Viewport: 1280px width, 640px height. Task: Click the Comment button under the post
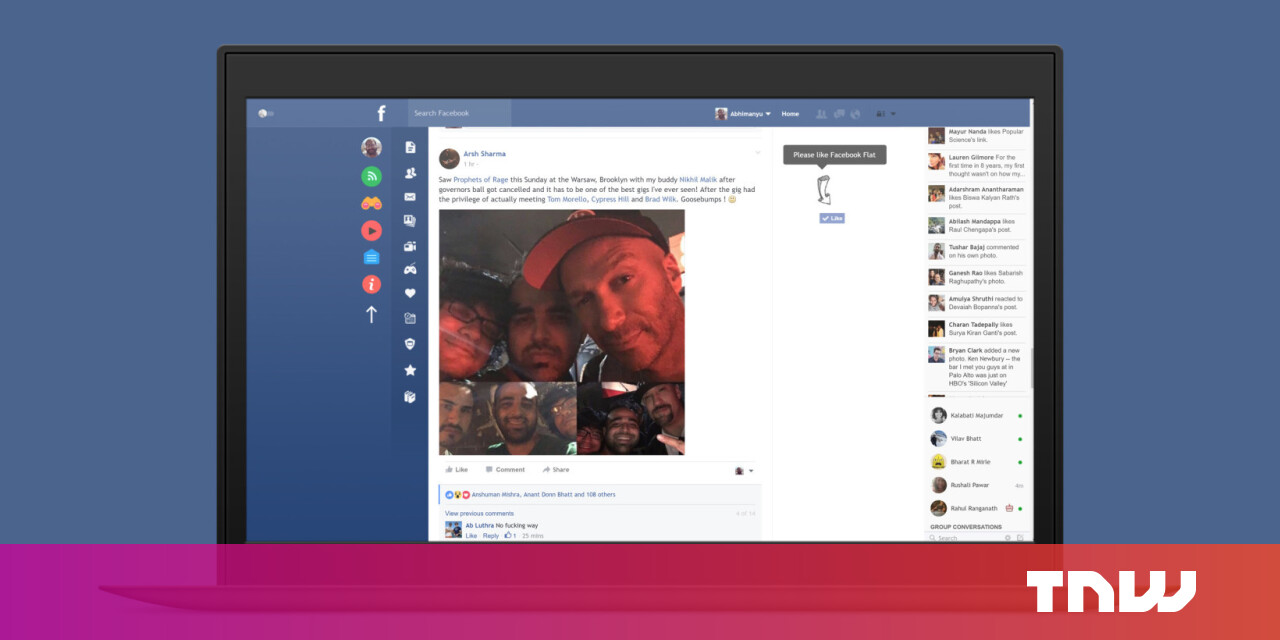(505, 470)
